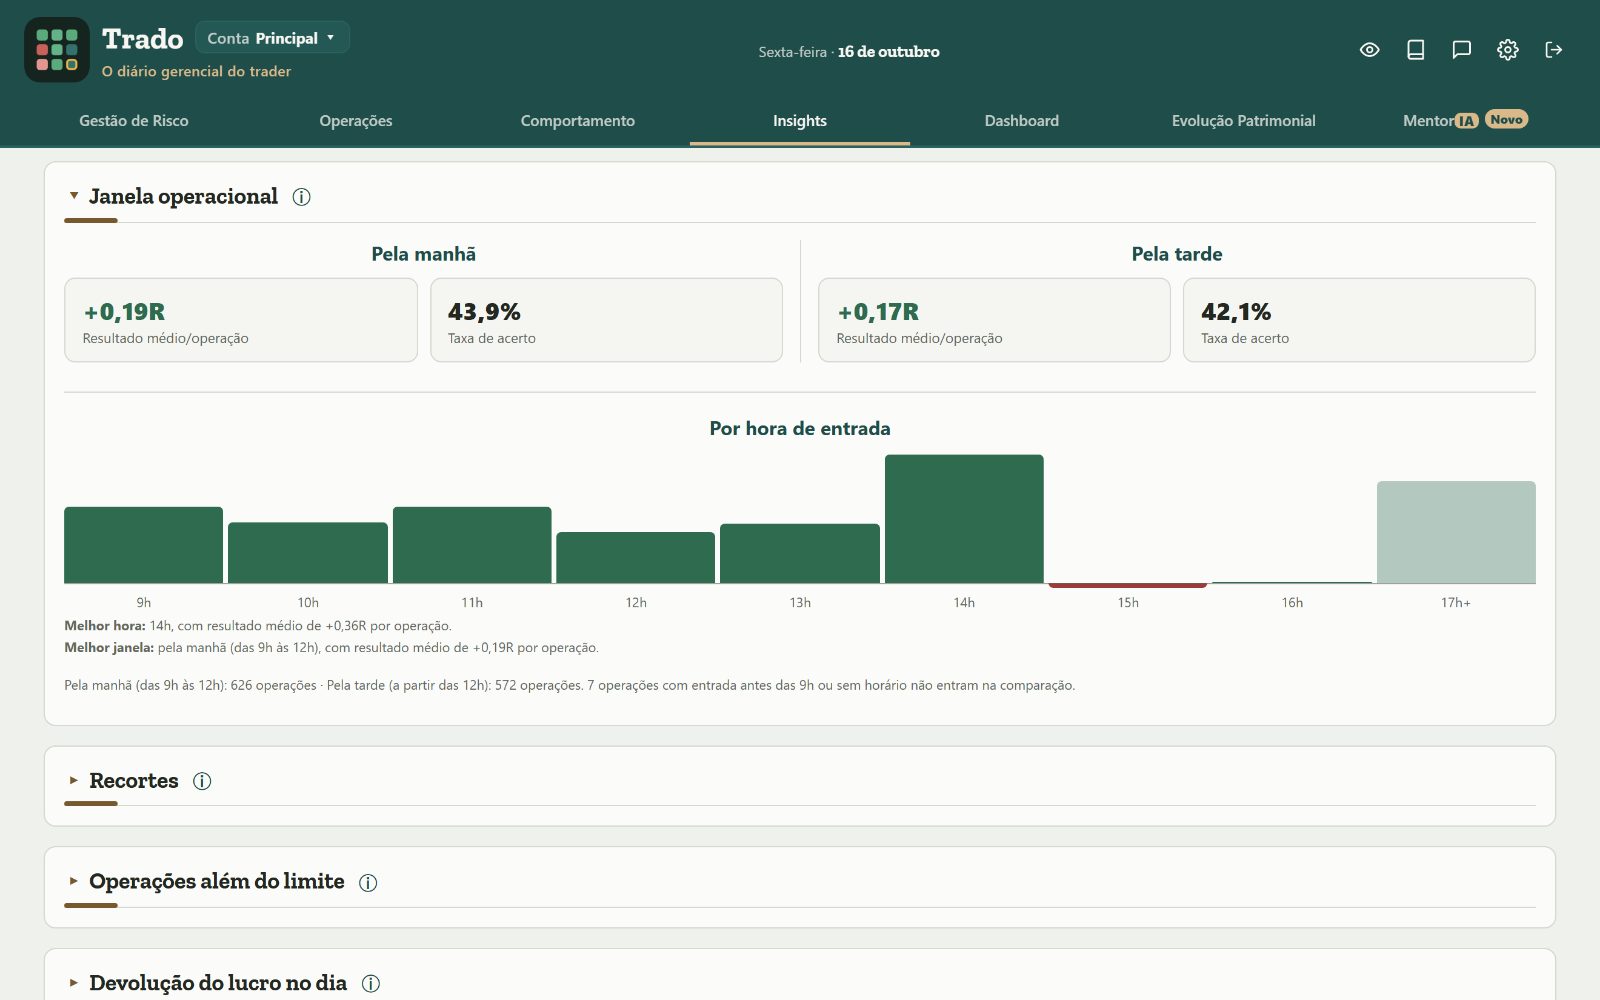Go to the Dashboard tab
The image size is (1600, 1000).
1022,121
